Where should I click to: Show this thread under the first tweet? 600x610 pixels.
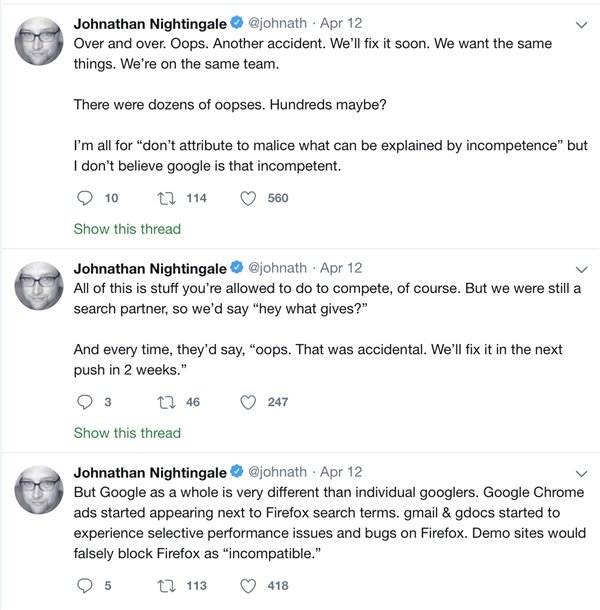click(127, 229)
